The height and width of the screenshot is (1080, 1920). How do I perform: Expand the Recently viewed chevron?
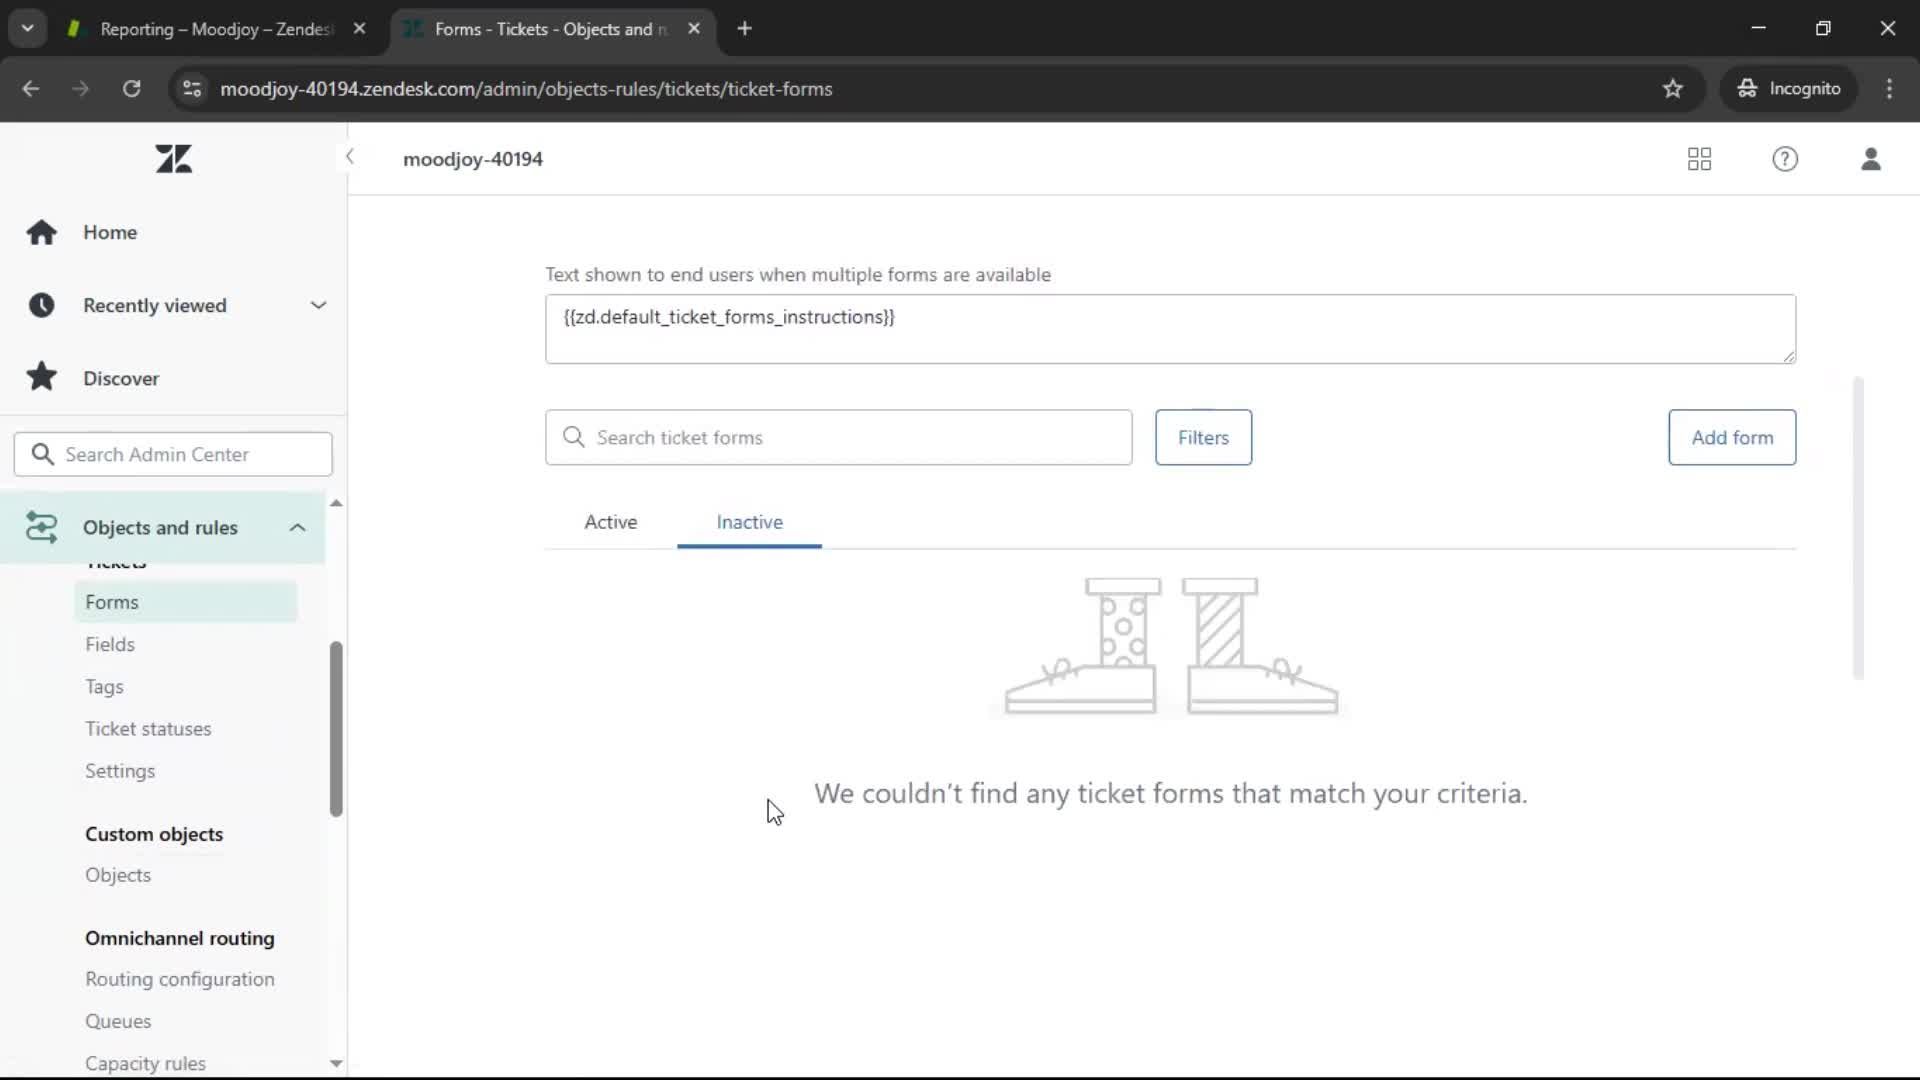pyautogui.click(x=318, y=305)
